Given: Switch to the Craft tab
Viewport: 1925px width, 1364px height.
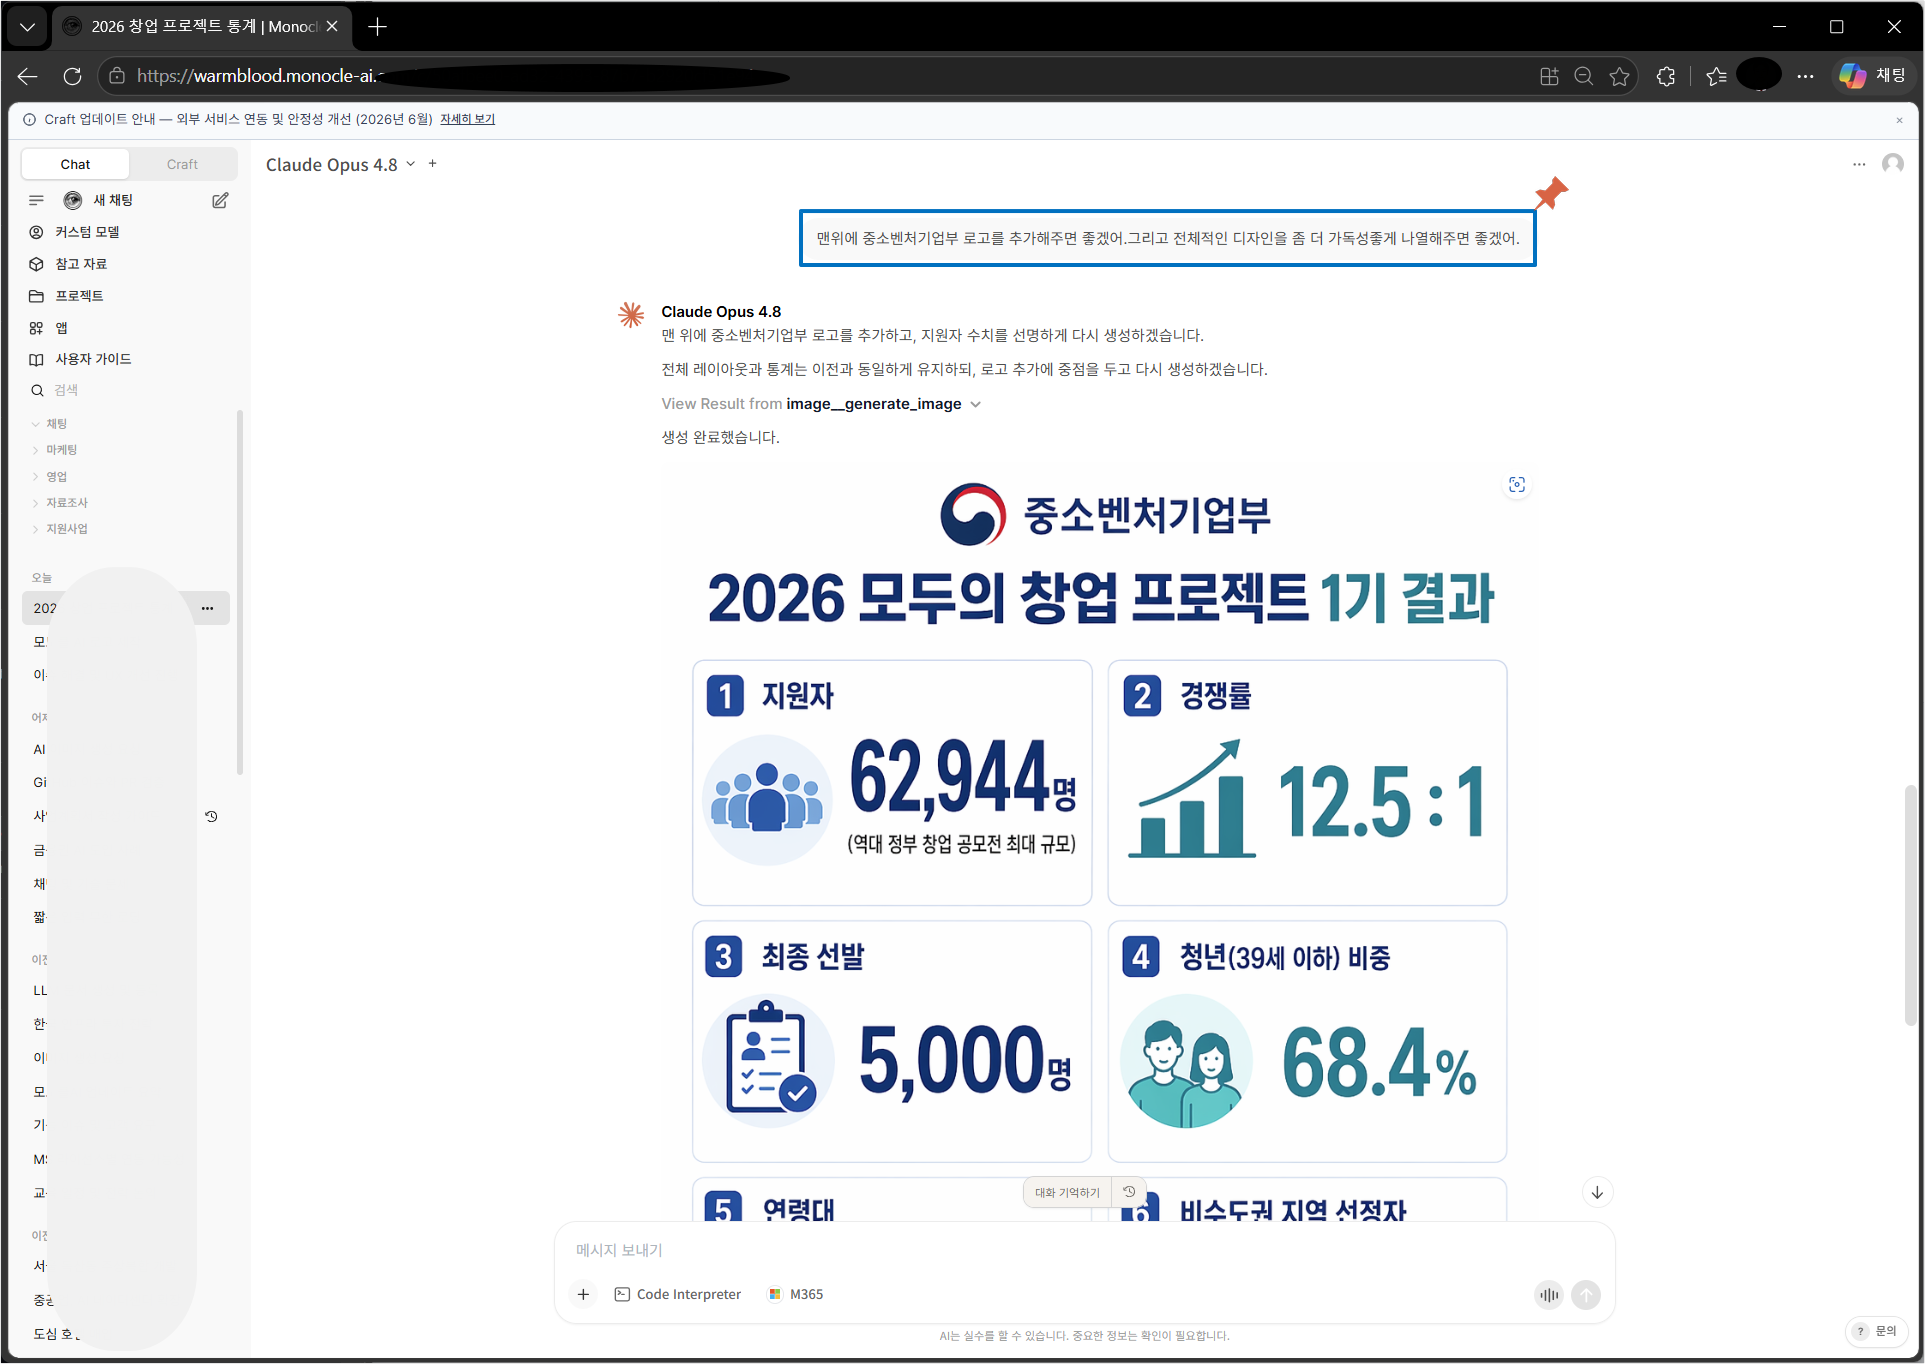Looking at the screenshot, I should pos(182,164).
